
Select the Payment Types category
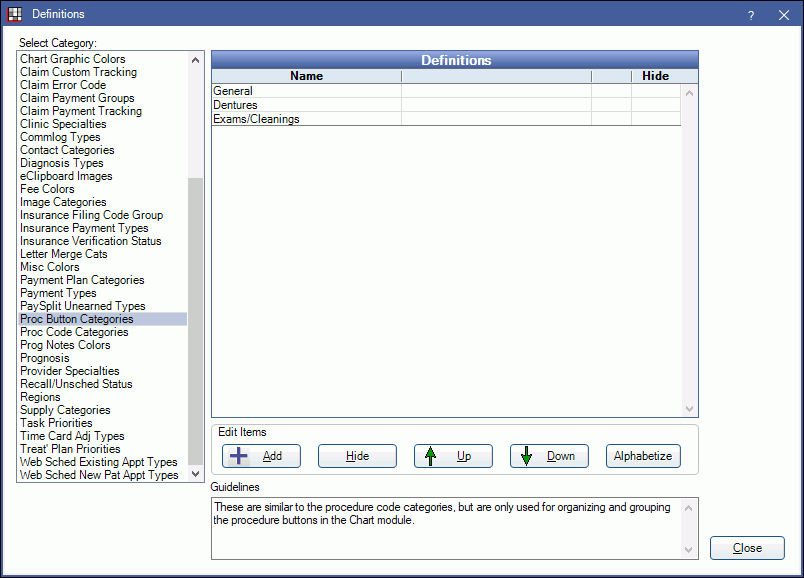click(57, 292)
